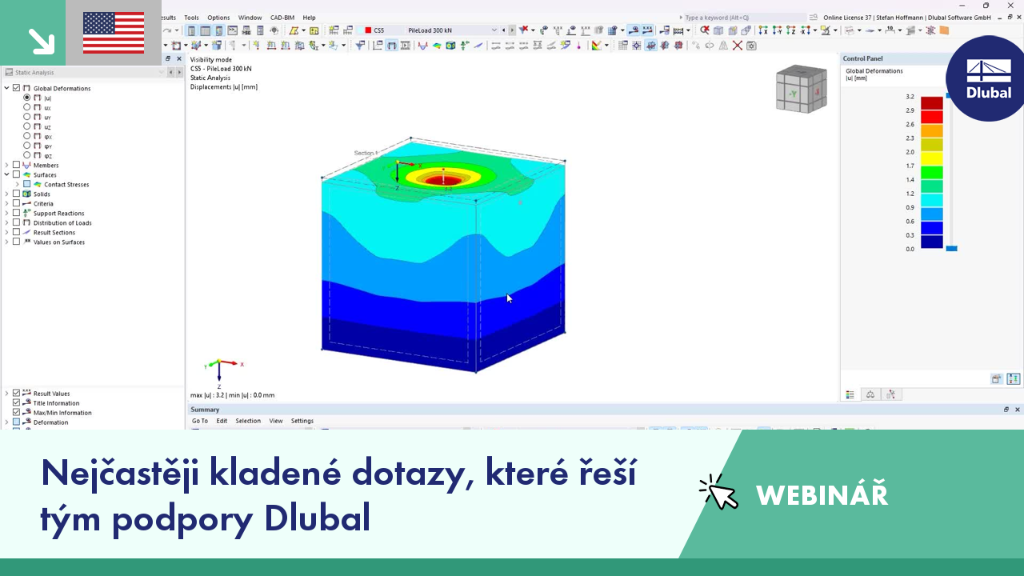The height and width of the screenshot is (576, 1024).
Task: Enable the Solids results checkbox
Action: click(16, 194)
